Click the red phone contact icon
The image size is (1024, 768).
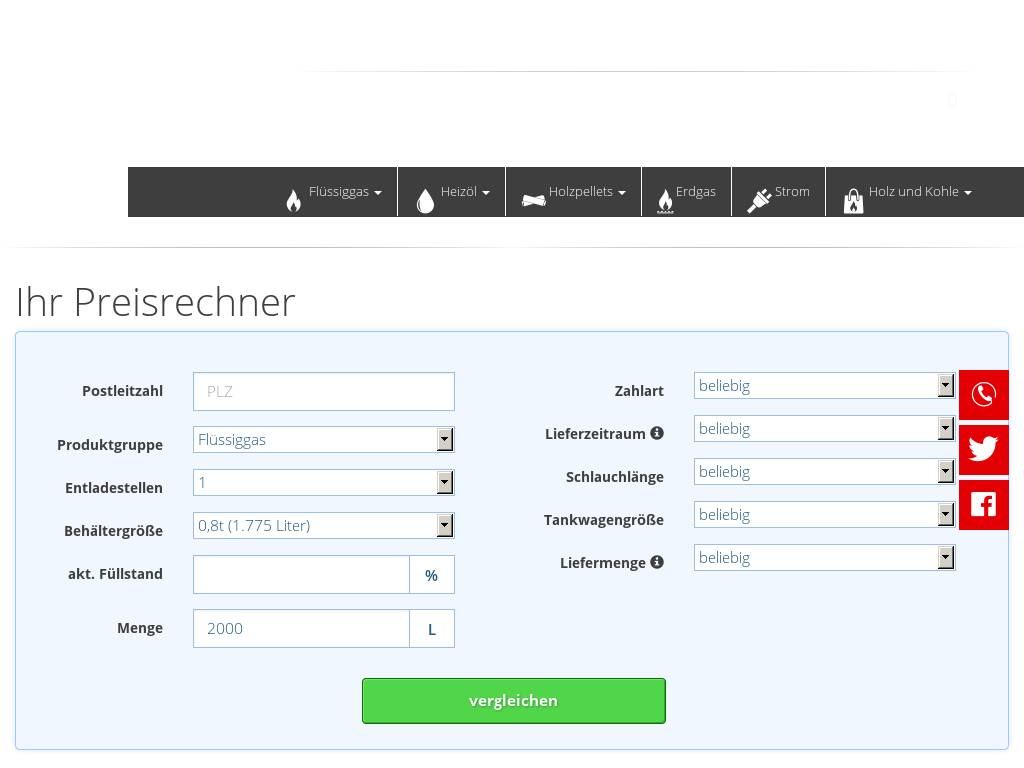tap(983, 394)
